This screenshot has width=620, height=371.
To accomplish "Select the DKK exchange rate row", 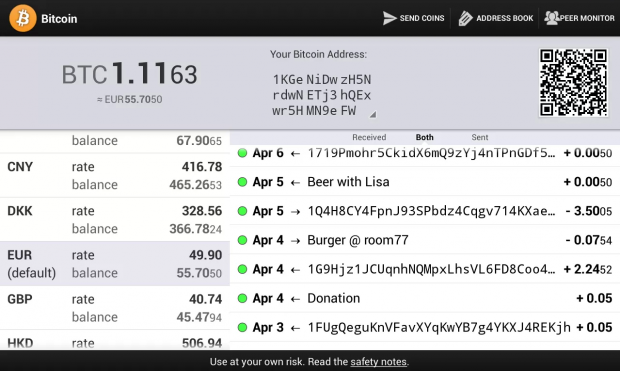I will (x=115, y=220).
